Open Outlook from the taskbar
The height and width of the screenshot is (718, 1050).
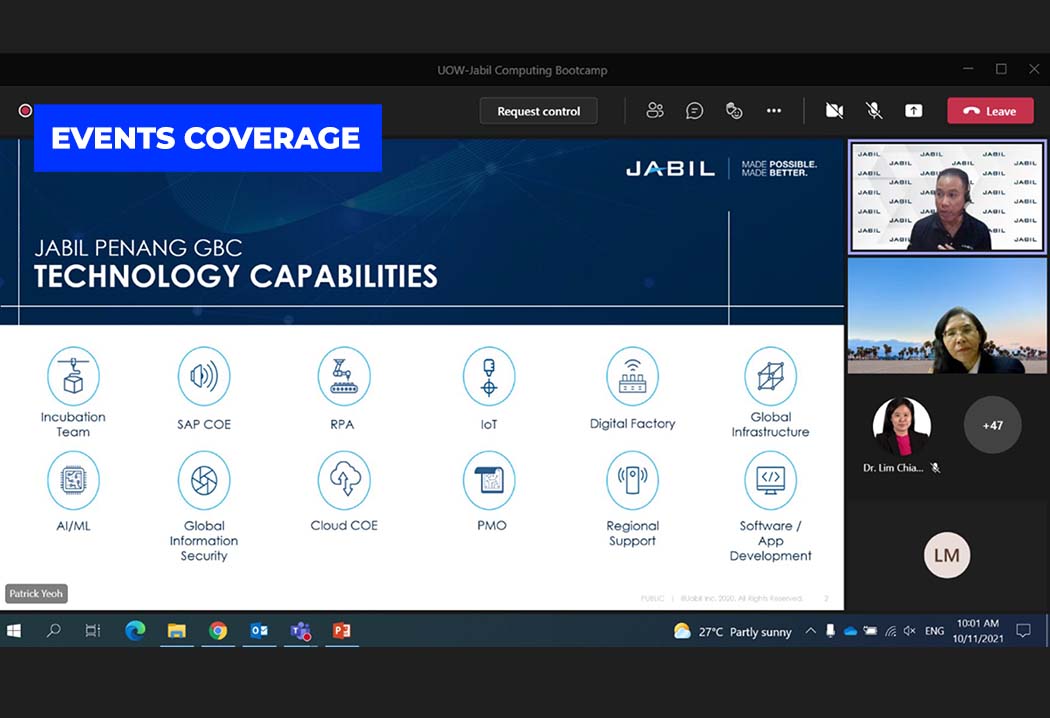tap(259, 631)
